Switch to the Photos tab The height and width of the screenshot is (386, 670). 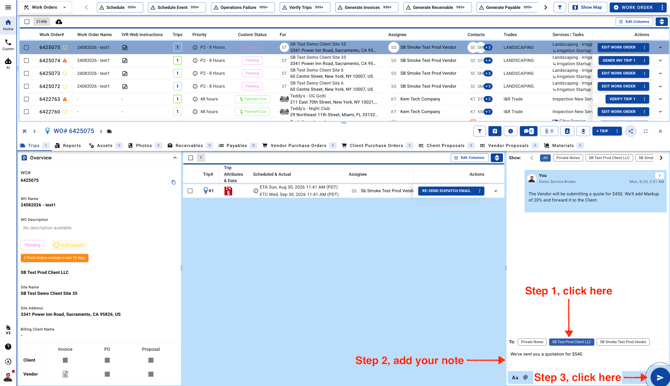point(144,146)
